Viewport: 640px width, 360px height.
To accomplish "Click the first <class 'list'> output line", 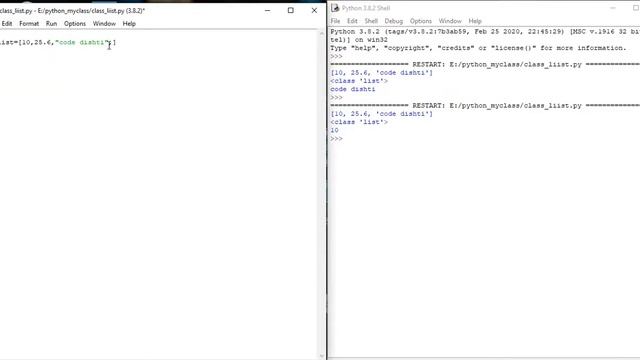I will click(x=359, y=81).
